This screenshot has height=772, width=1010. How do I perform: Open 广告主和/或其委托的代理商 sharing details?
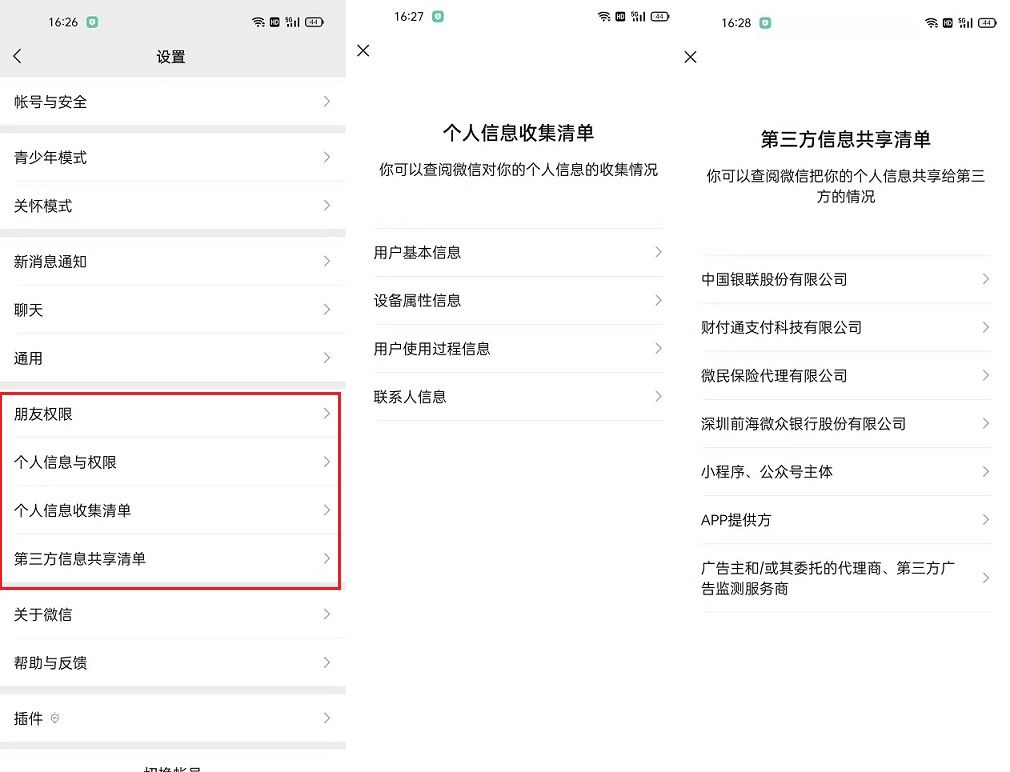click(846, 578)
